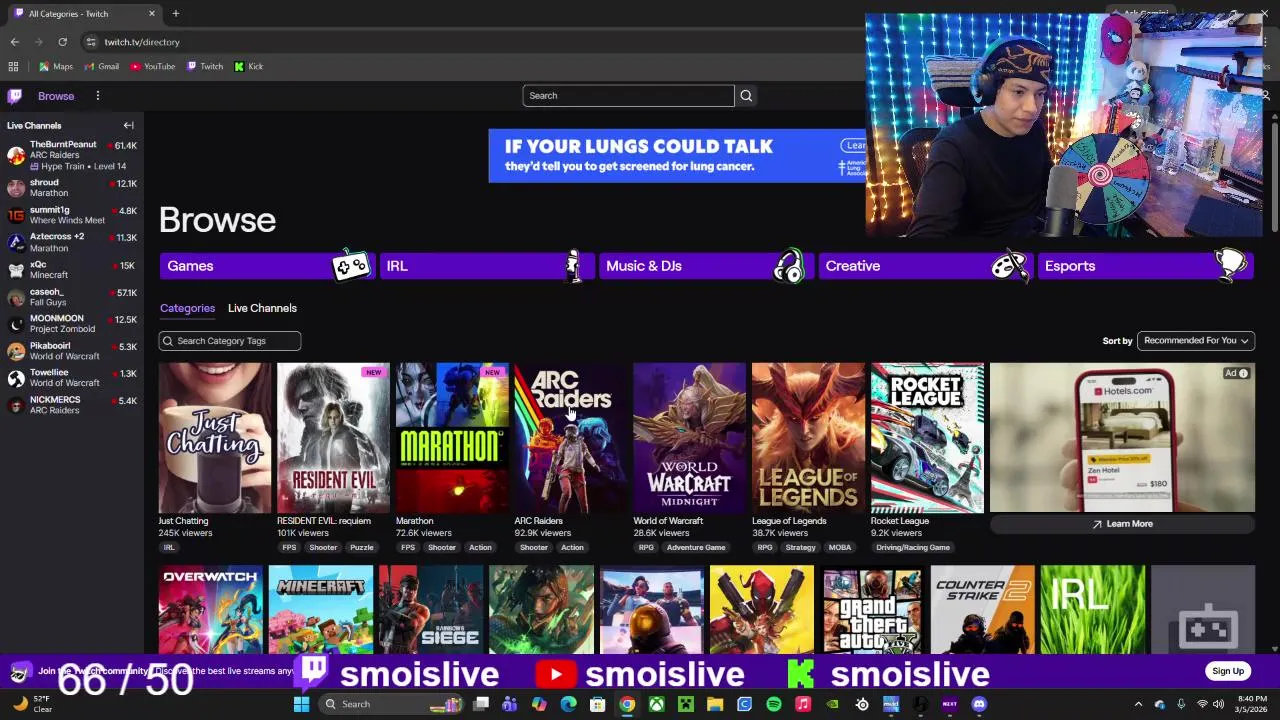Open the IRL category banner
The width and height of the screenshot is (1280, 720).
(486, 266)
